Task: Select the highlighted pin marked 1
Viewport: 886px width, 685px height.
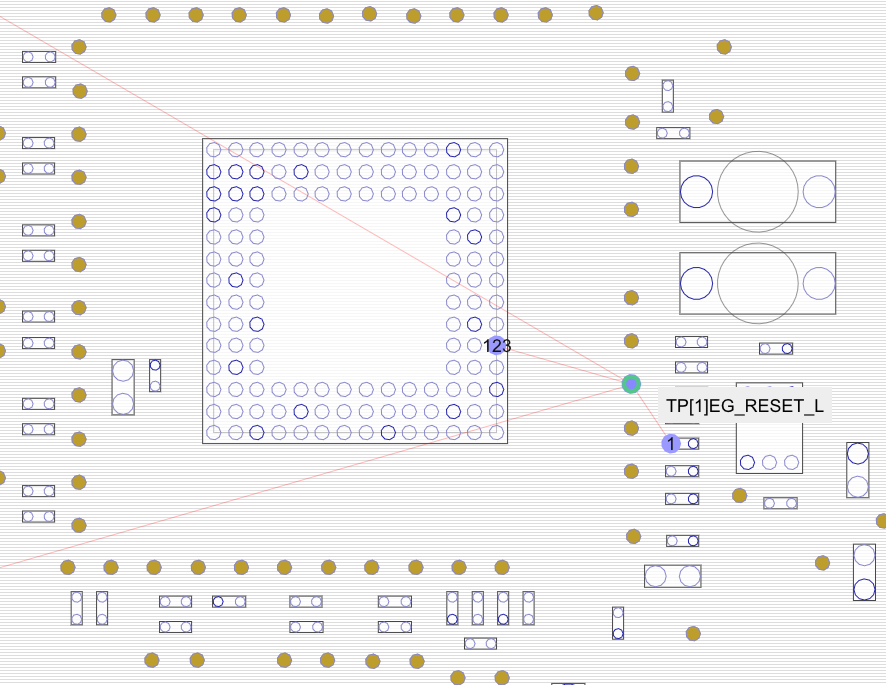Action: (x=671, y=443)
